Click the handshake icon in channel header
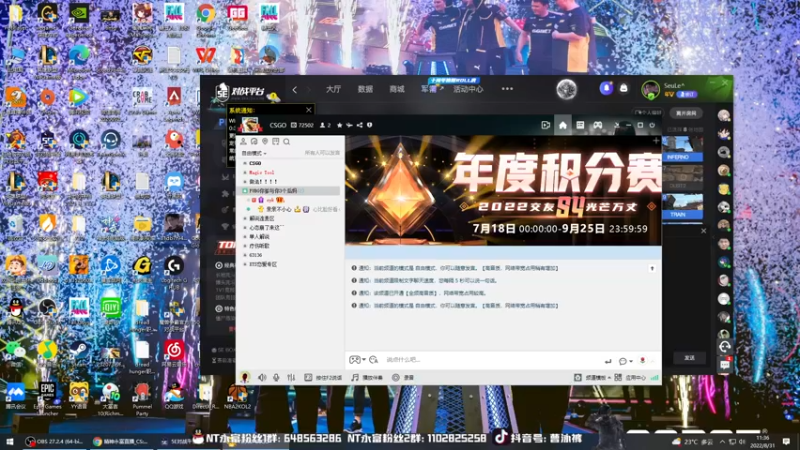This screenshot has width=800, height=450. pos(349,125)
